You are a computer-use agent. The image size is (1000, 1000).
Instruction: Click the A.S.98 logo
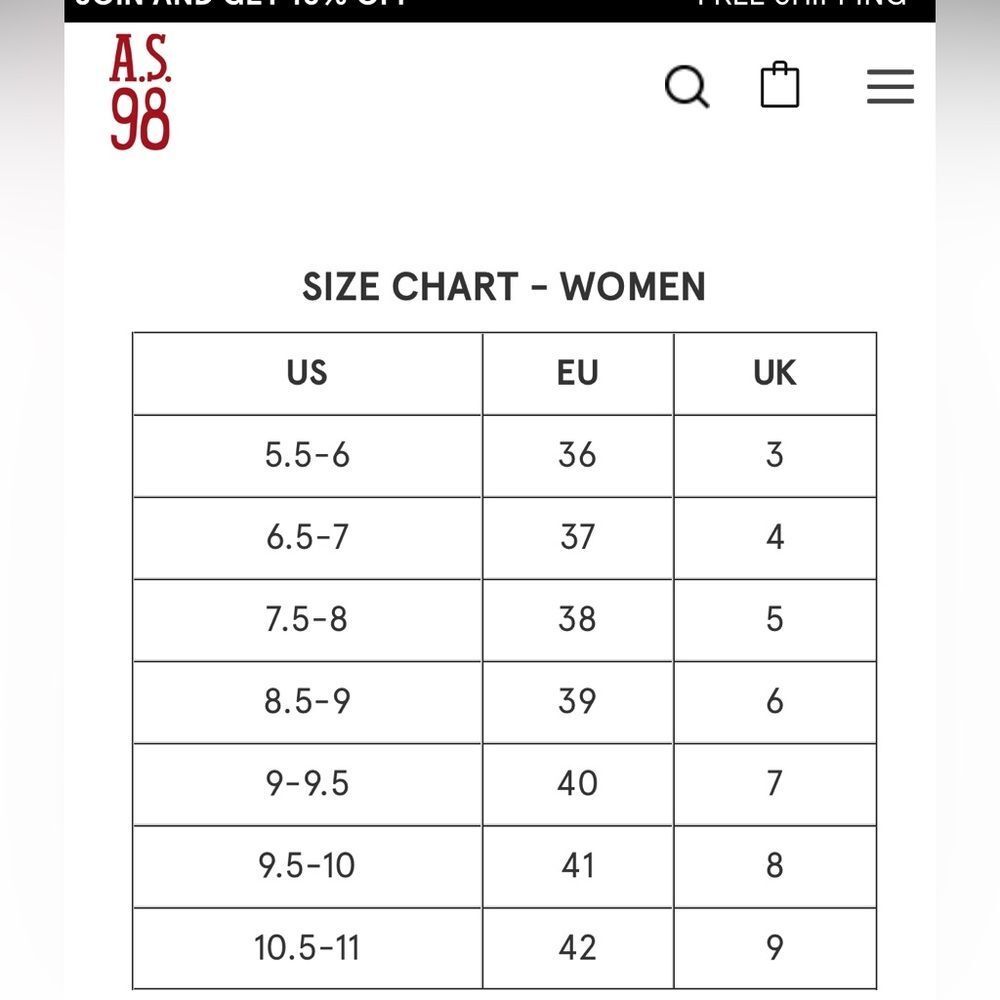140,92
